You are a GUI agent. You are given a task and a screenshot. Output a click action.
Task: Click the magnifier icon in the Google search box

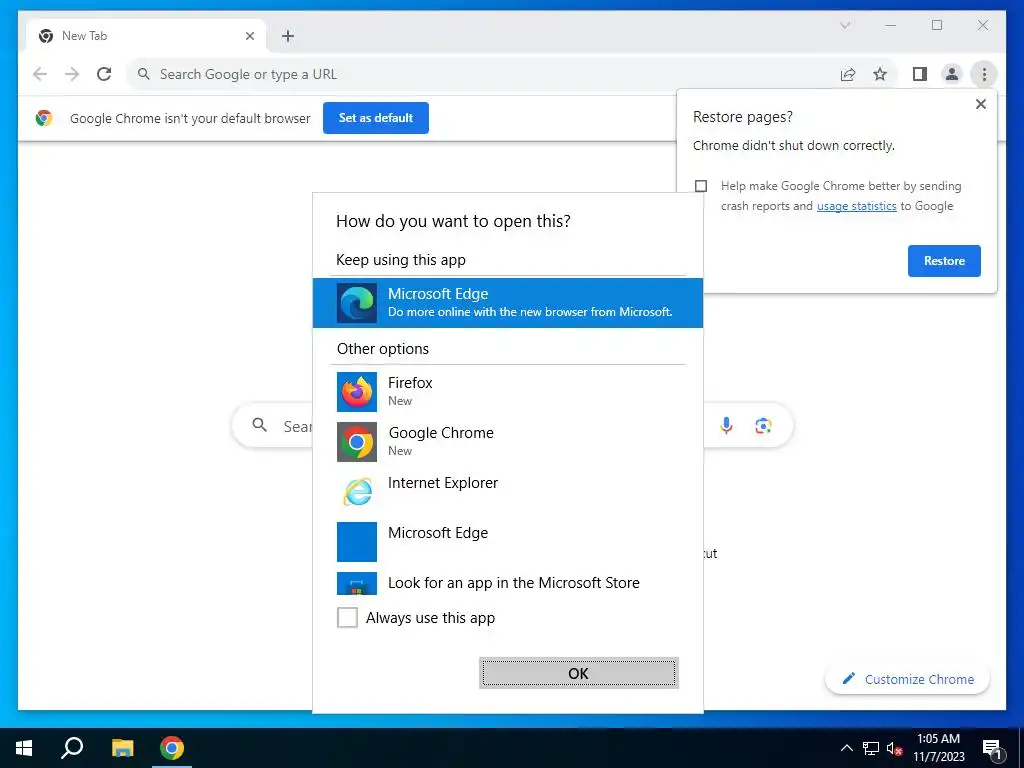click(x=259, y=425)
